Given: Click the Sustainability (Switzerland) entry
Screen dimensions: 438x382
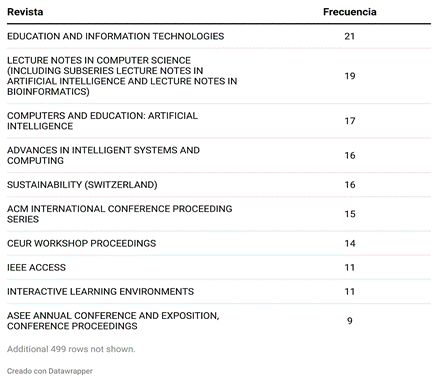Looking at the screenshot, I should coord(82,185).
